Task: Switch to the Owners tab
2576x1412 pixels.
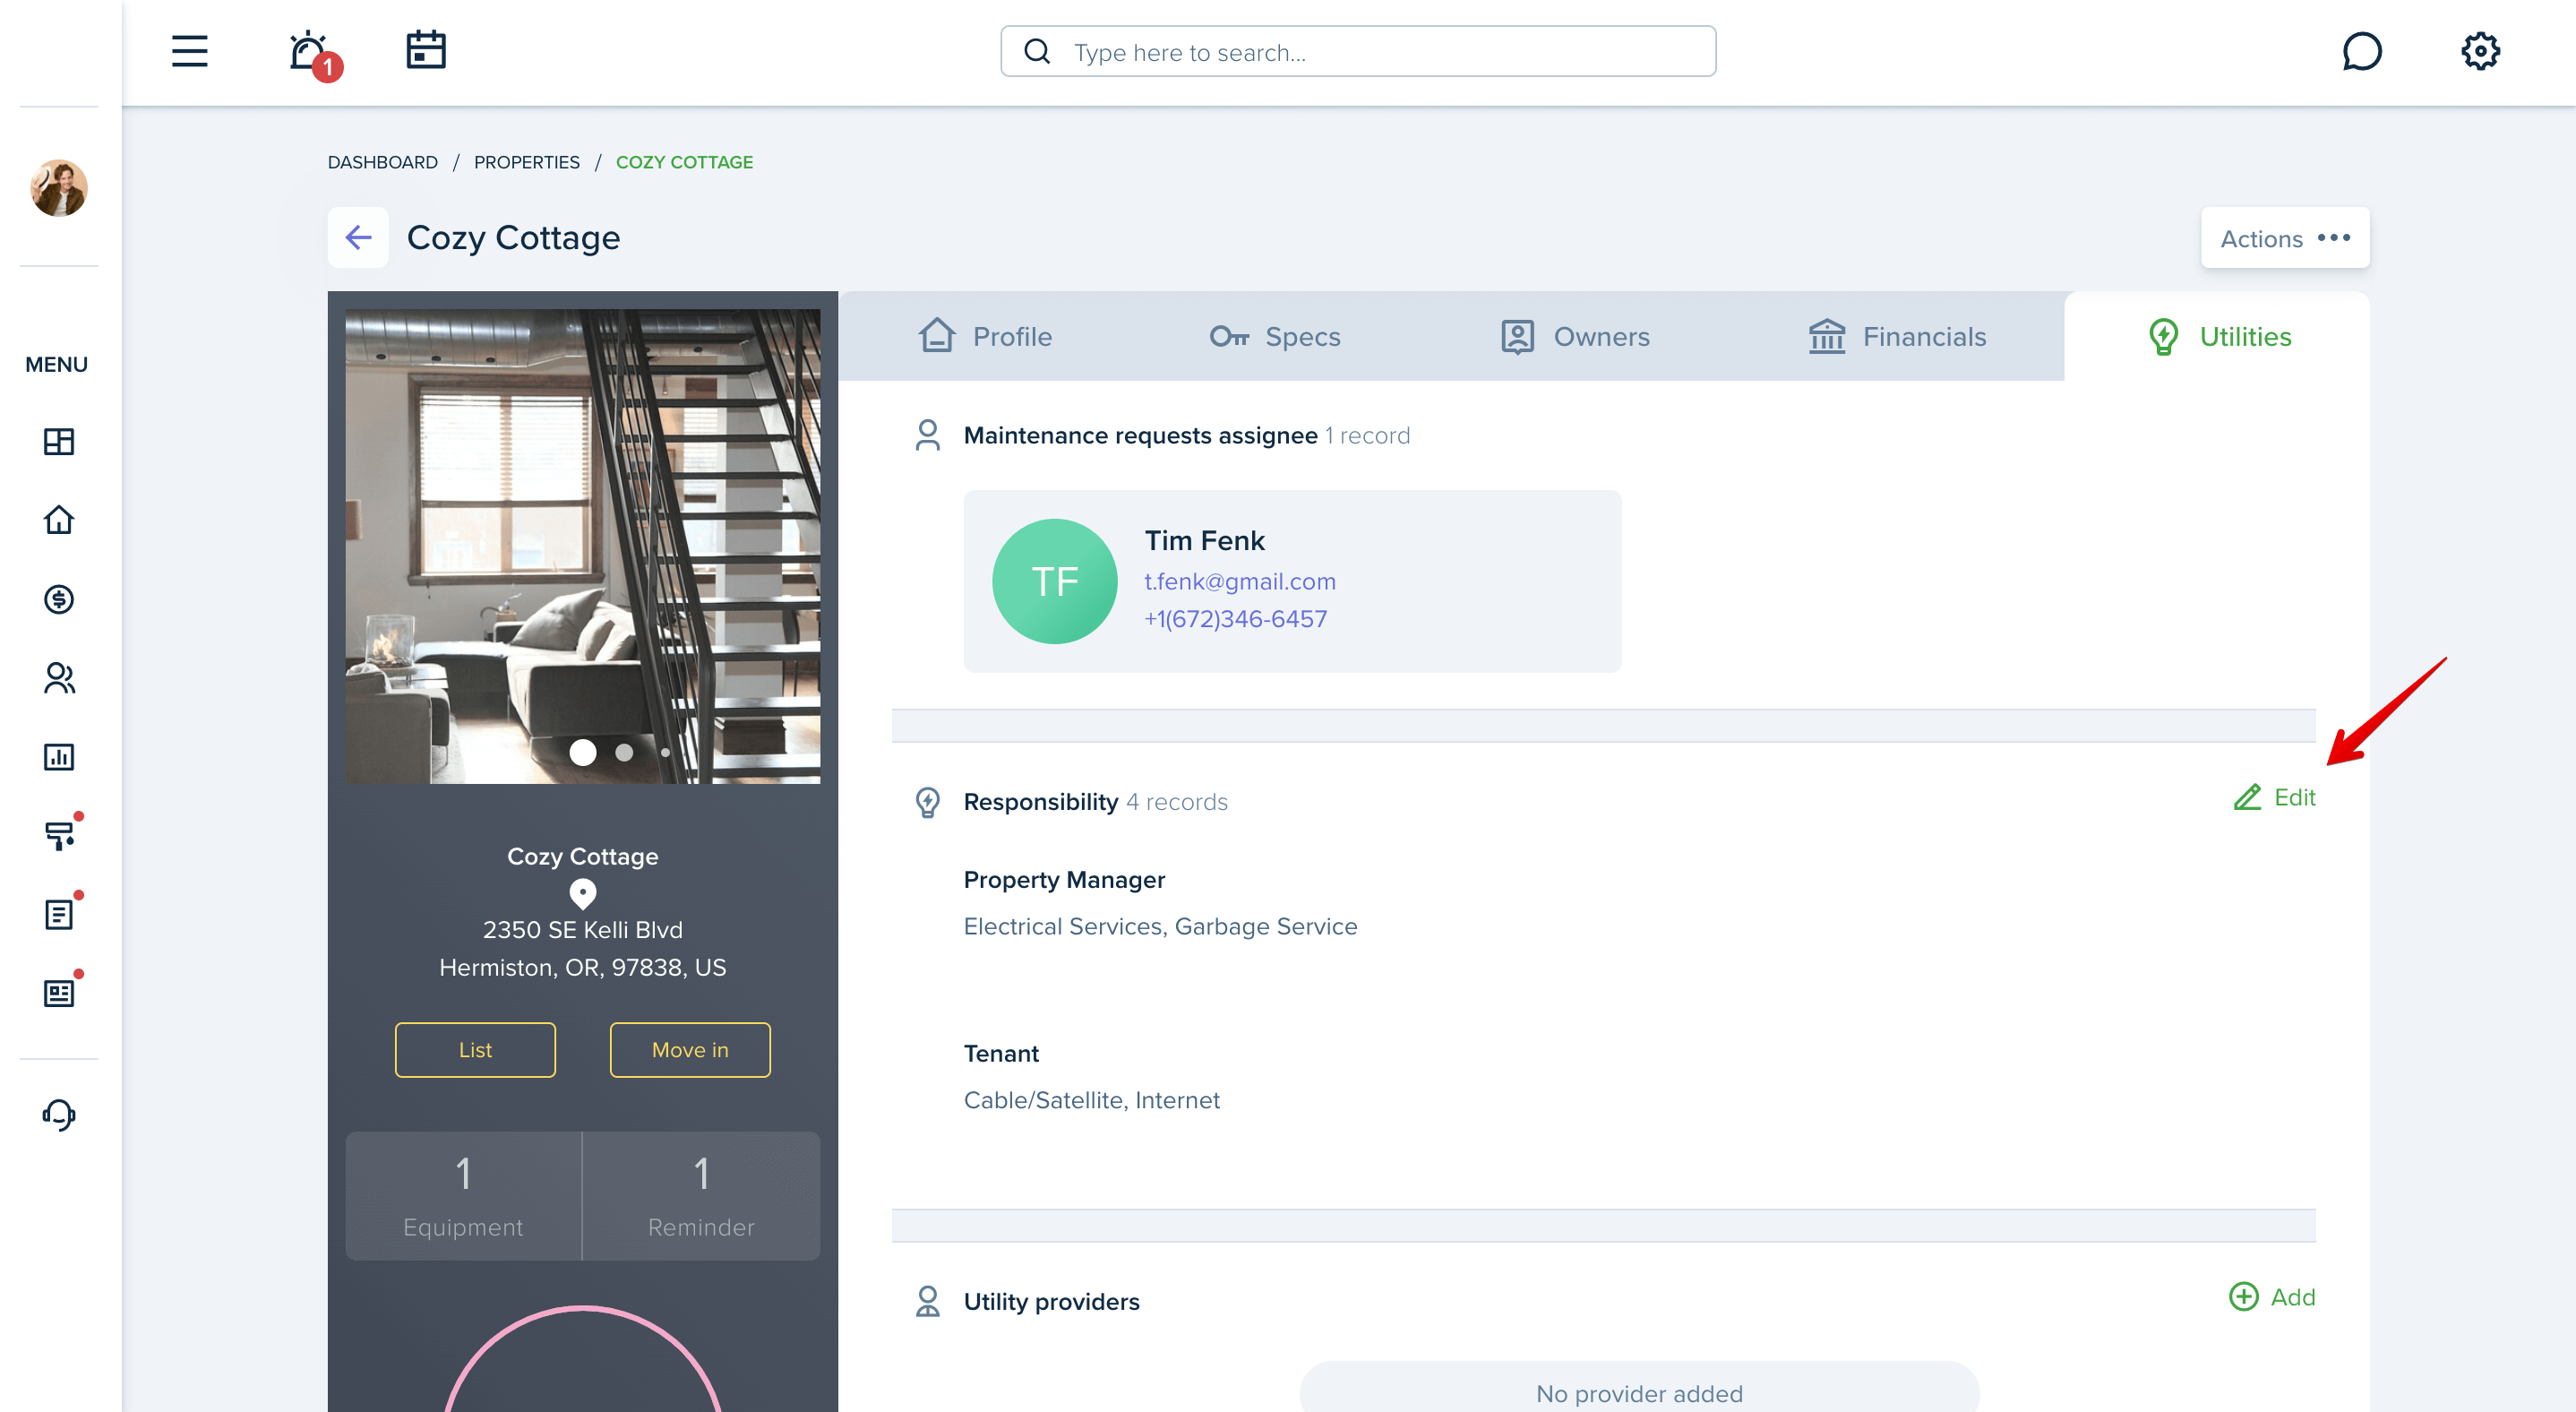Action: [1575, 336]
